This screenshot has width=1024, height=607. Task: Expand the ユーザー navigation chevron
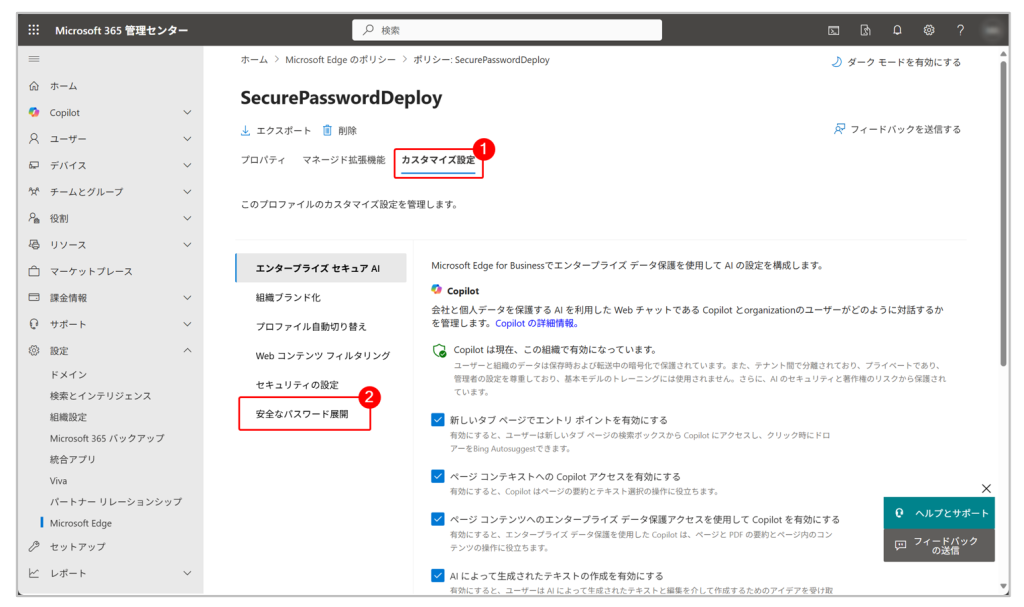click(x=187, y=139)
